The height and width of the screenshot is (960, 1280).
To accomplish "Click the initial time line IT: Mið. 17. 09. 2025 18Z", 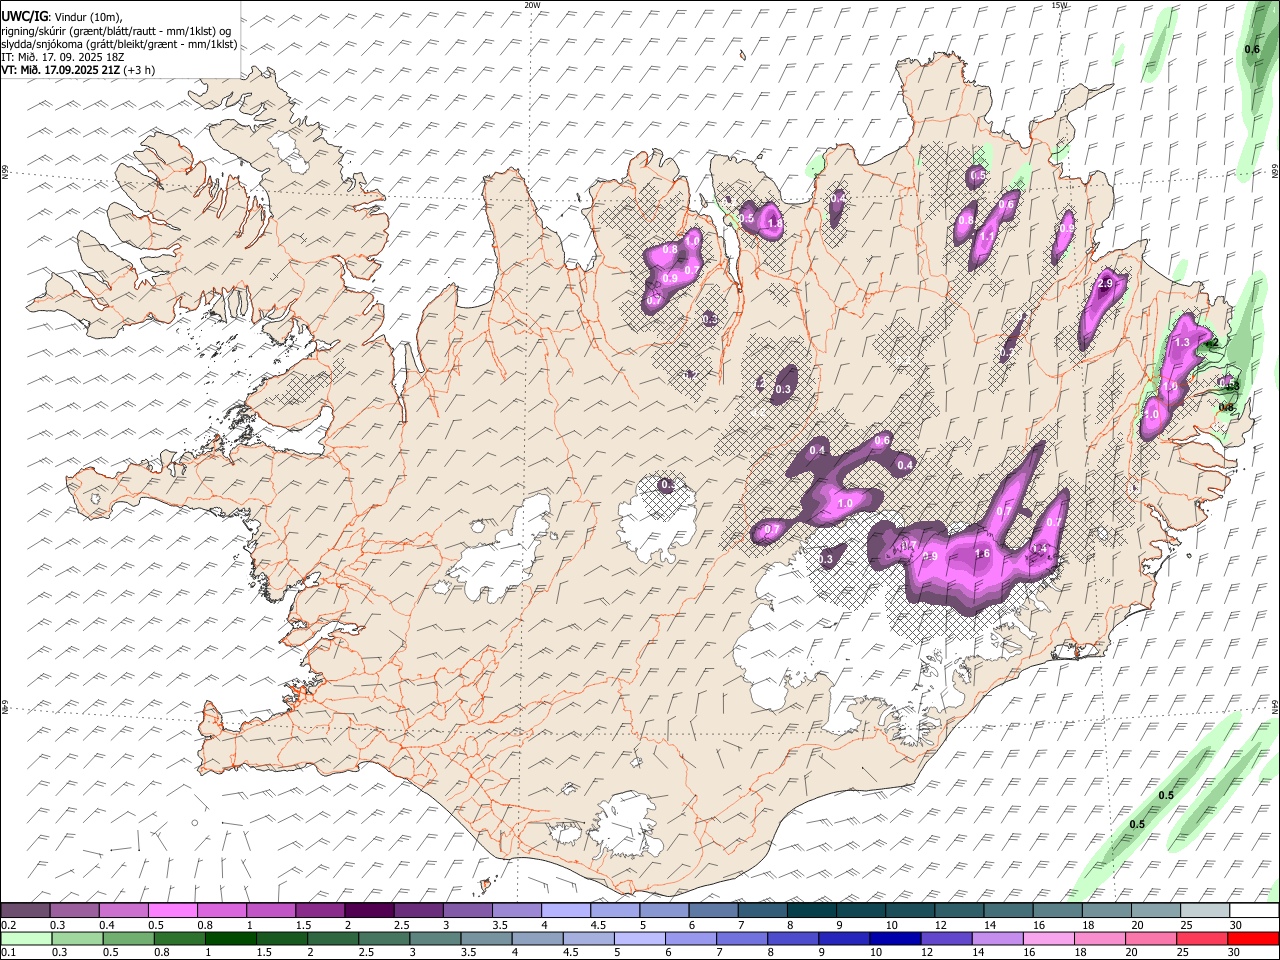I will 62,57.
